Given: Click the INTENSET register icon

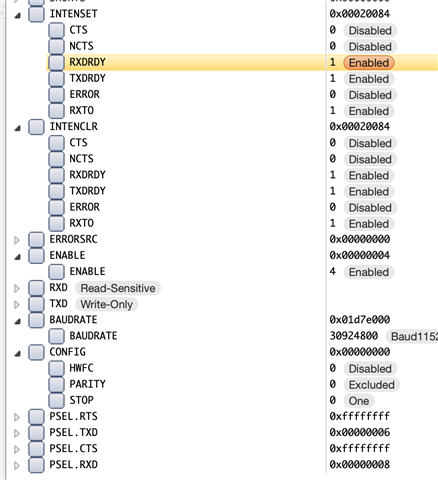Looking at the screenshot, I should tap(36, 14).
